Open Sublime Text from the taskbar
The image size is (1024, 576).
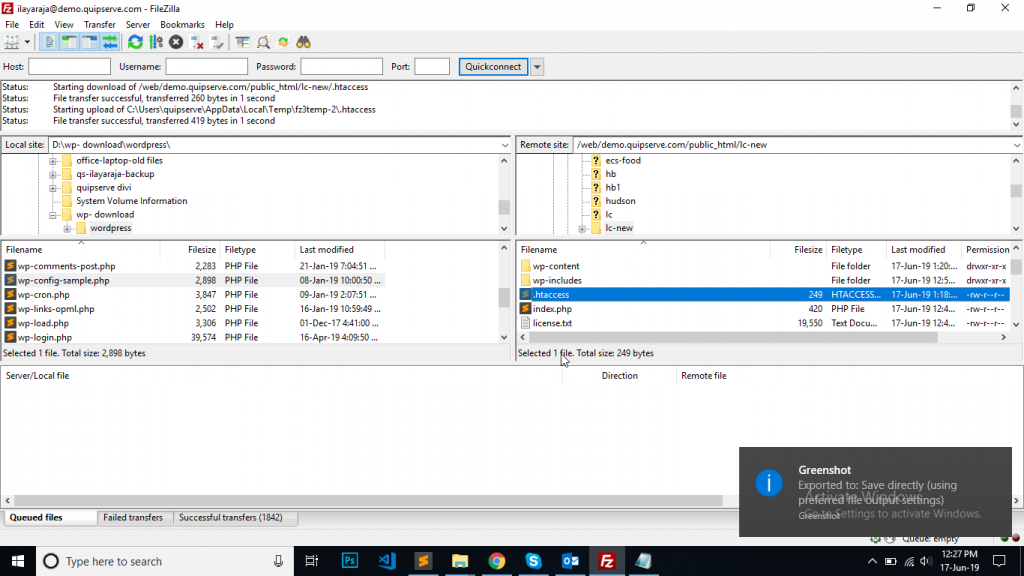423,561
